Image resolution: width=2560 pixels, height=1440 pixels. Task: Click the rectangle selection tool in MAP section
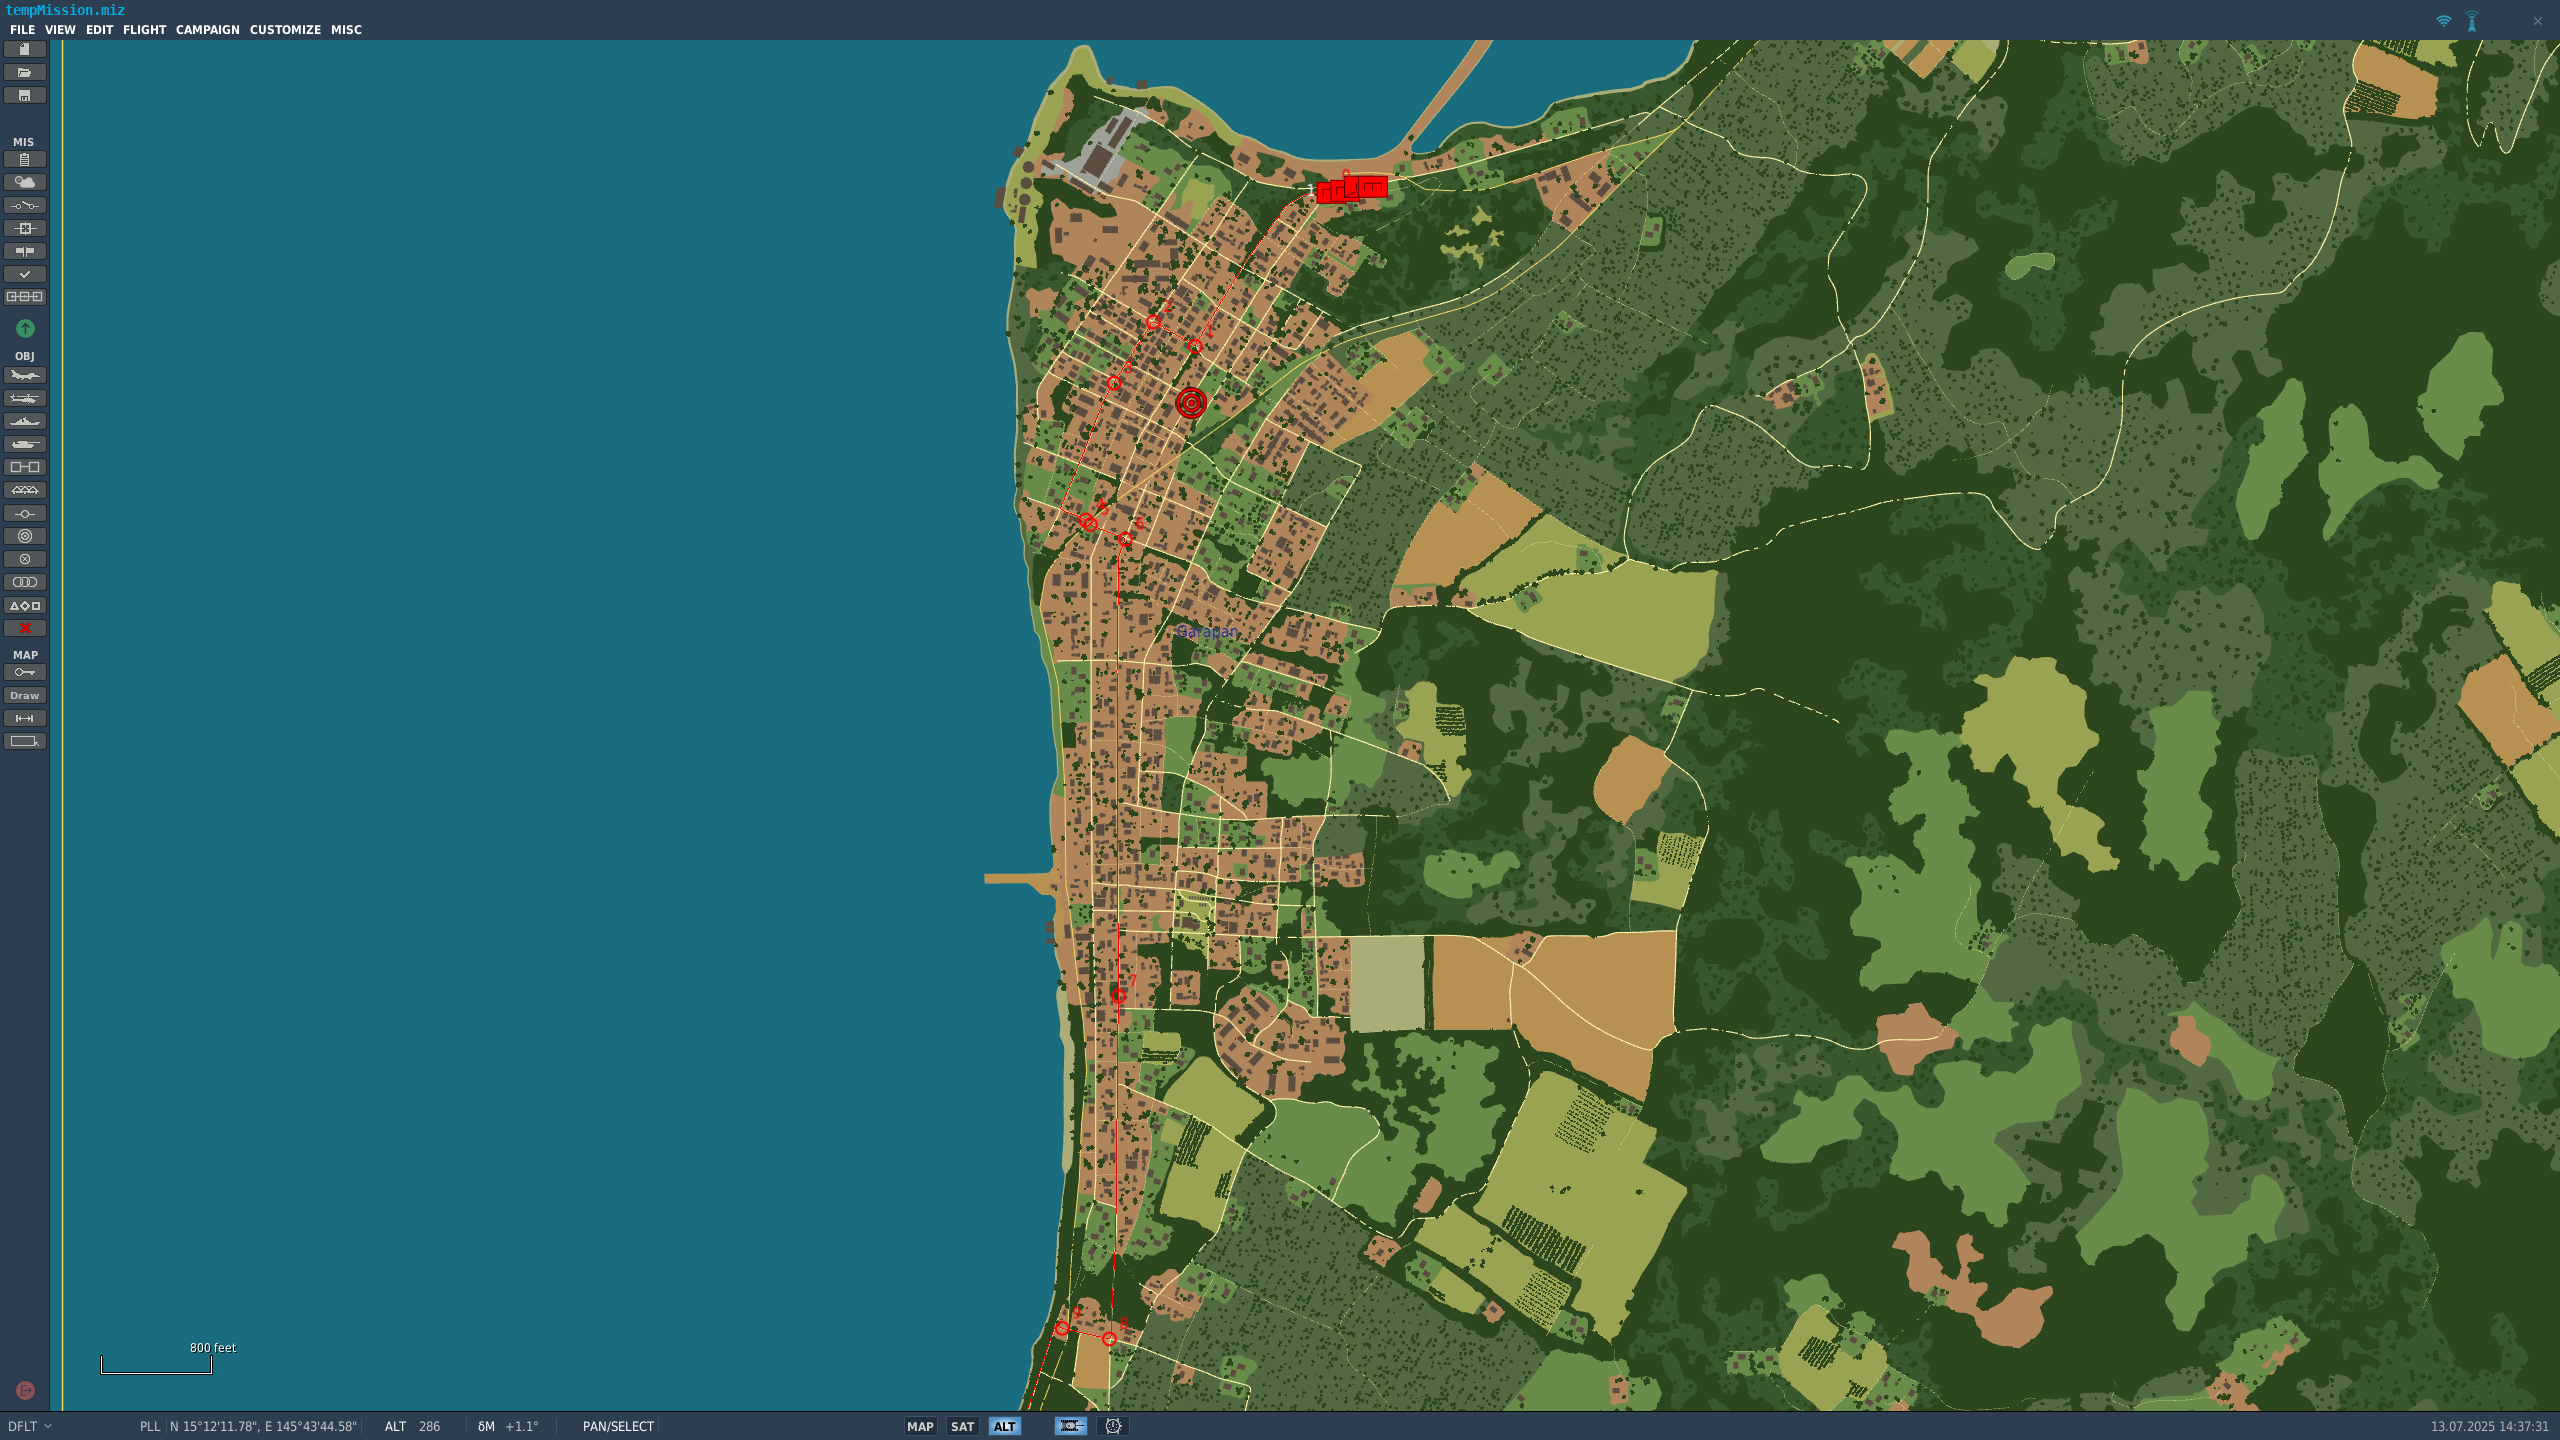pos(25,741)
